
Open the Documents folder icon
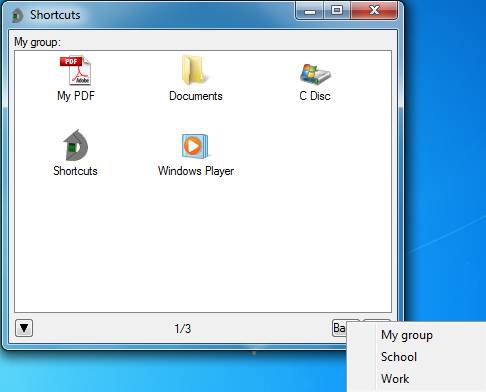click(x=195, y=70)
